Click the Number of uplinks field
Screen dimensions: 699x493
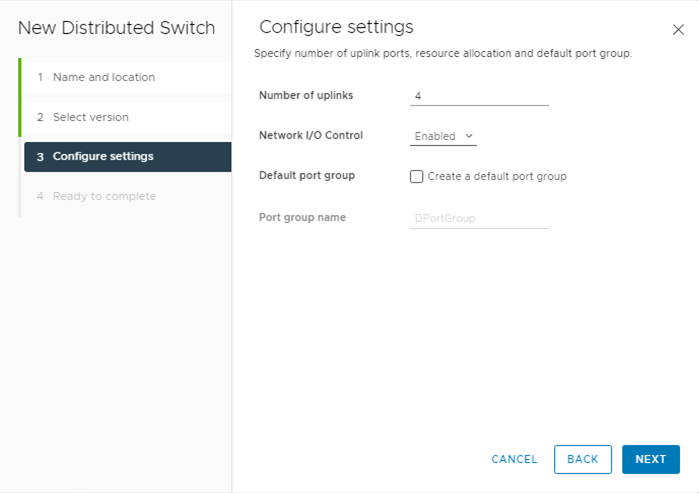click(479, 96)
